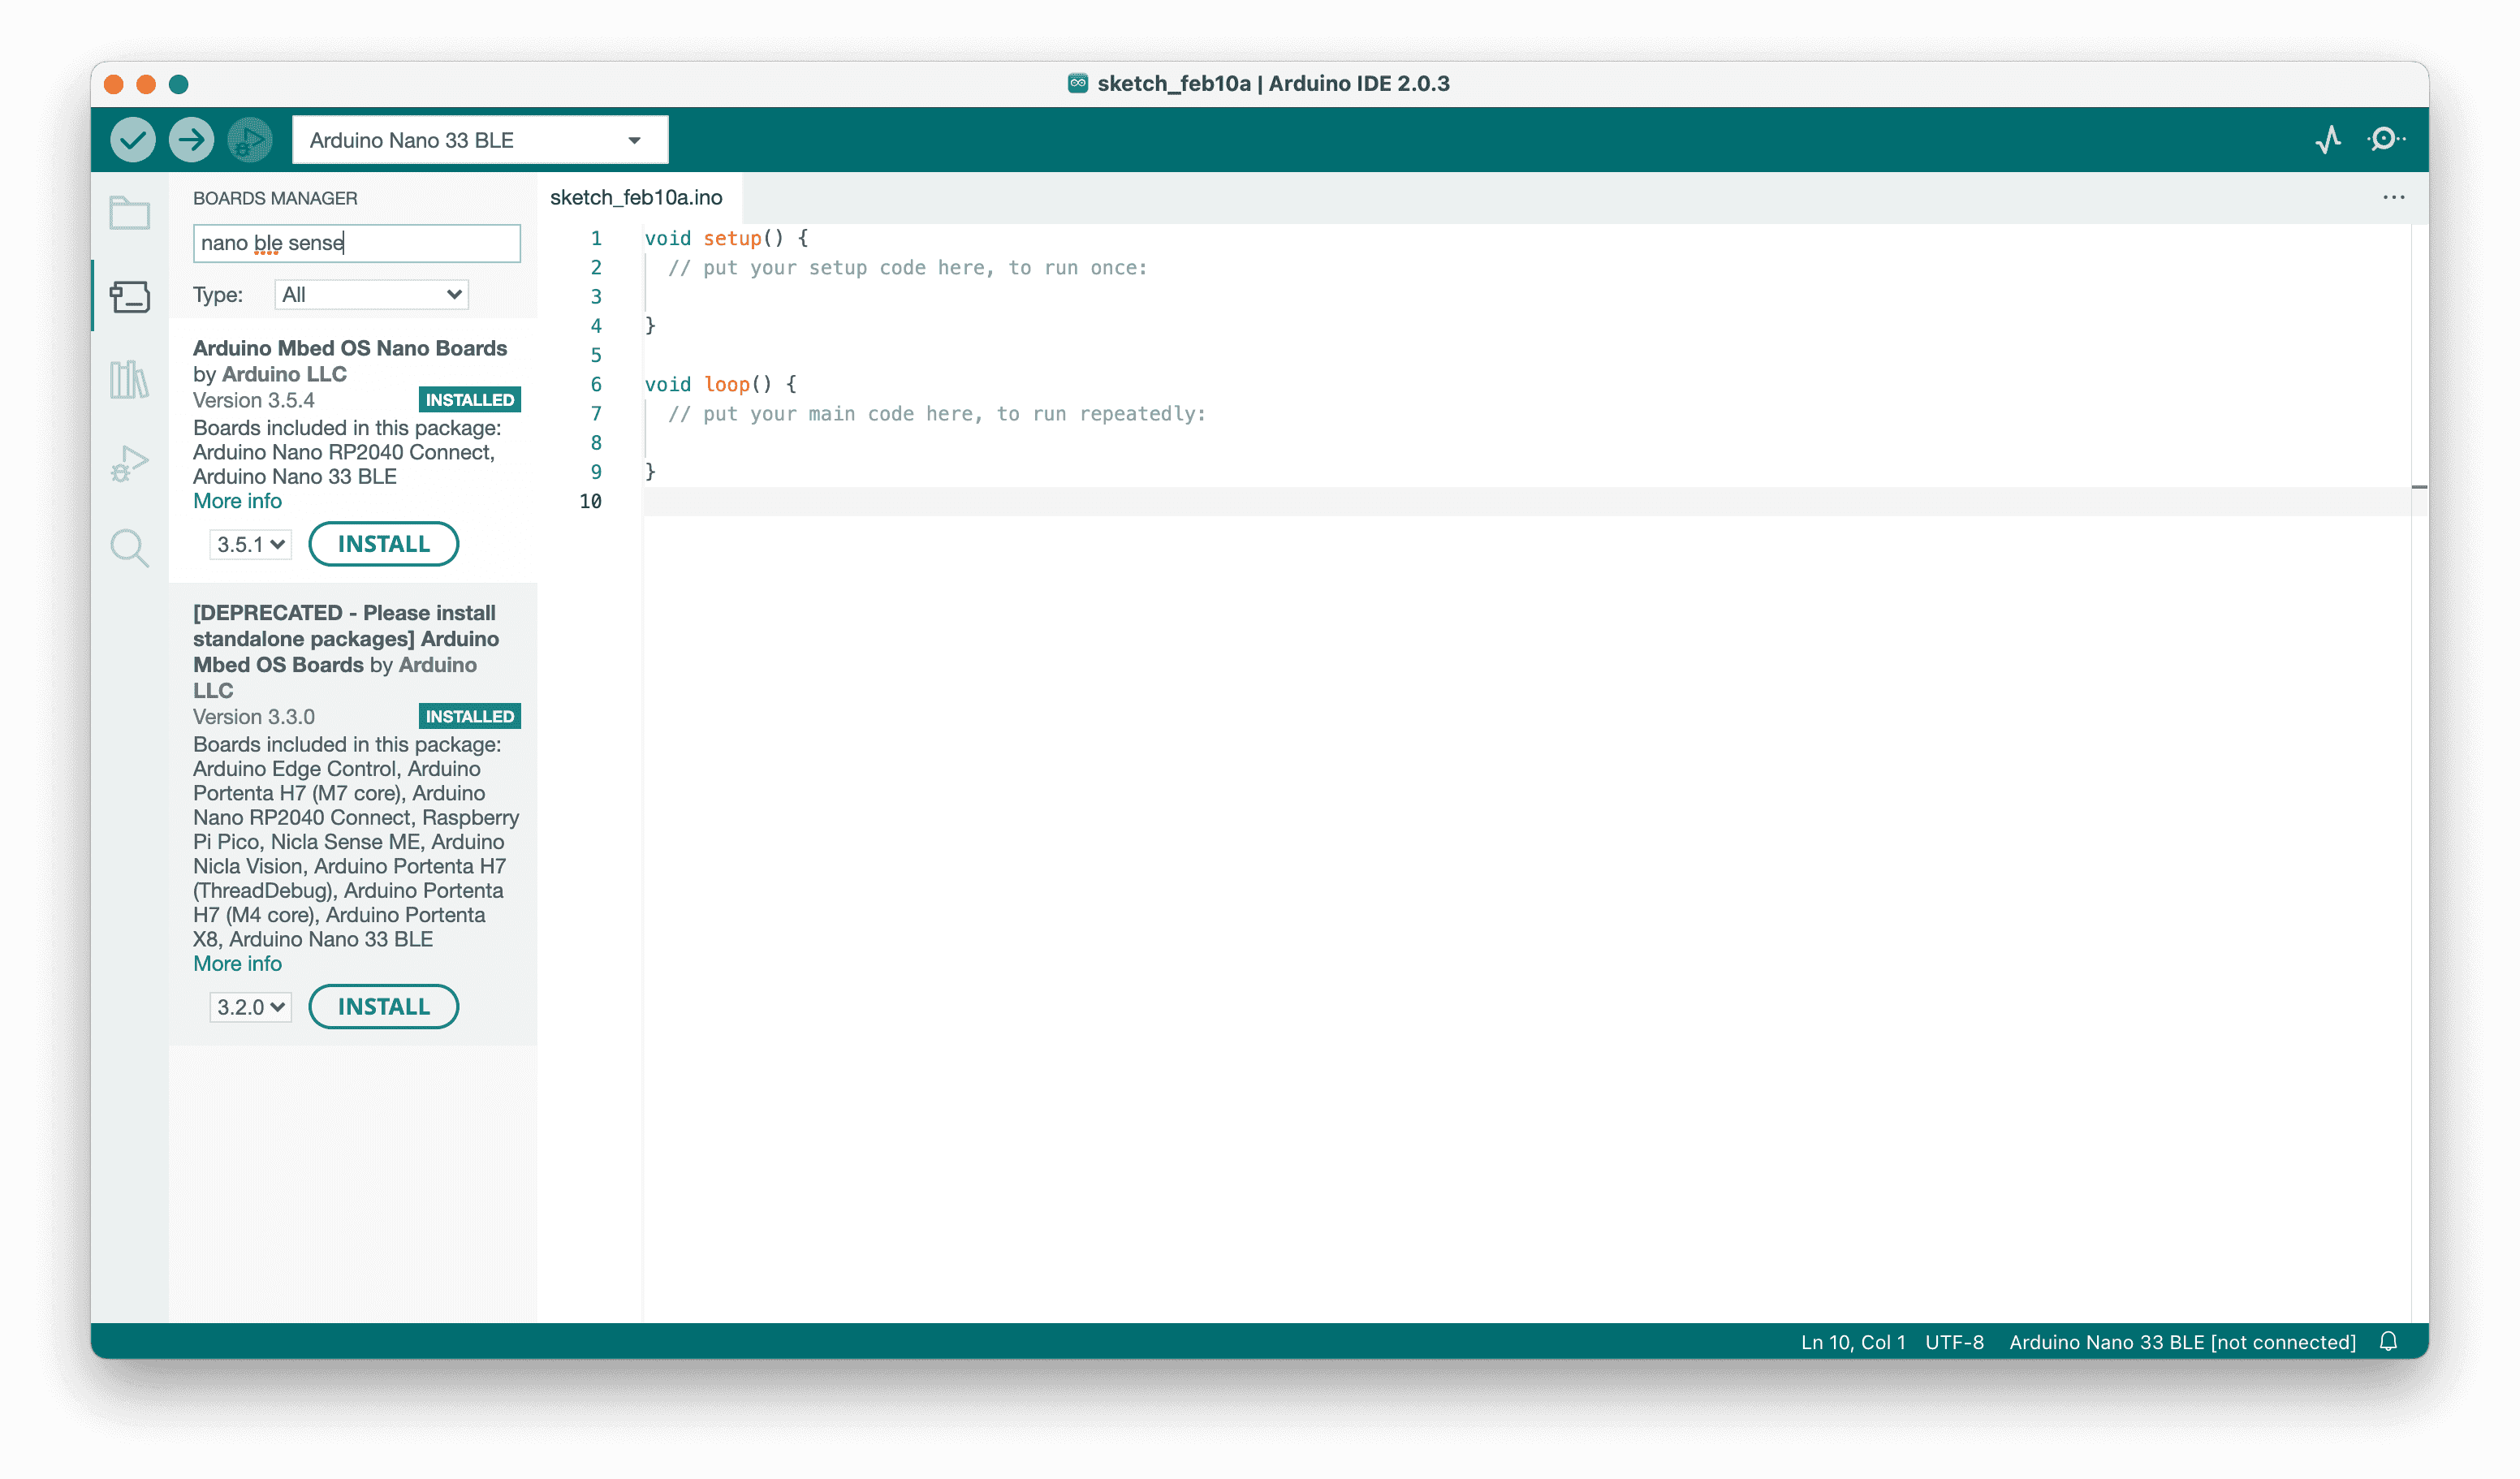Open the Library Manager sidebar icon
The width and height of the screenshot is (2520, 1479).
[130, 379]
